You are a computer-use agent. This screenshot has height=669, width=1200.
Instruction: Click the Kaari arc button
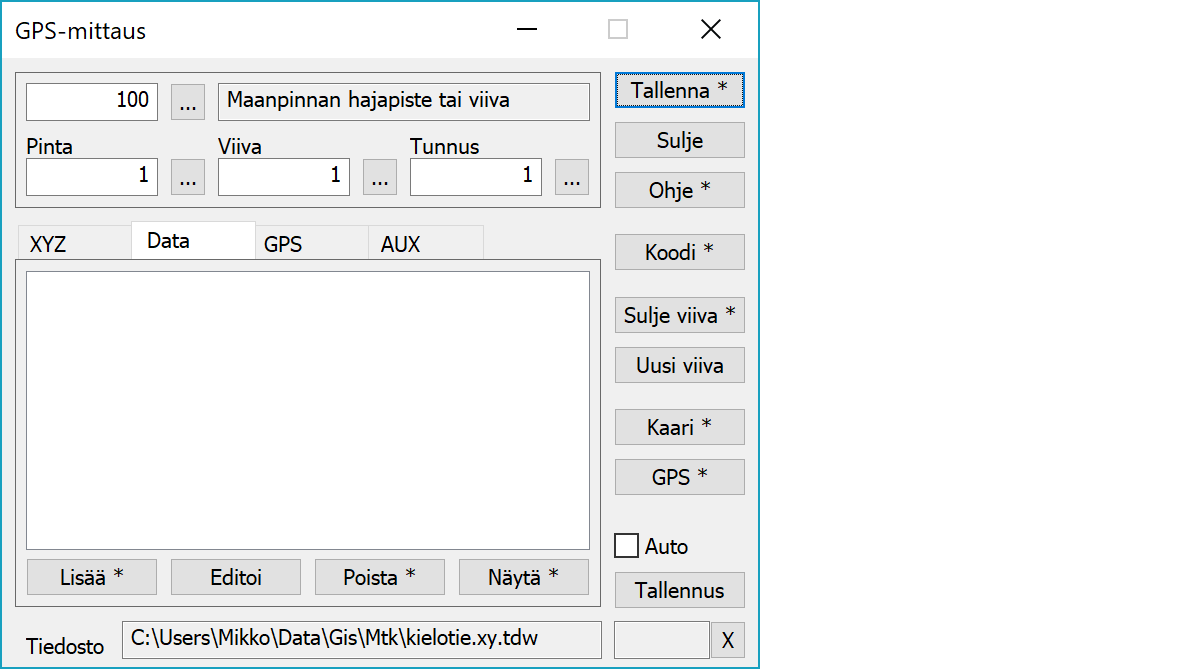coord(679,427)
